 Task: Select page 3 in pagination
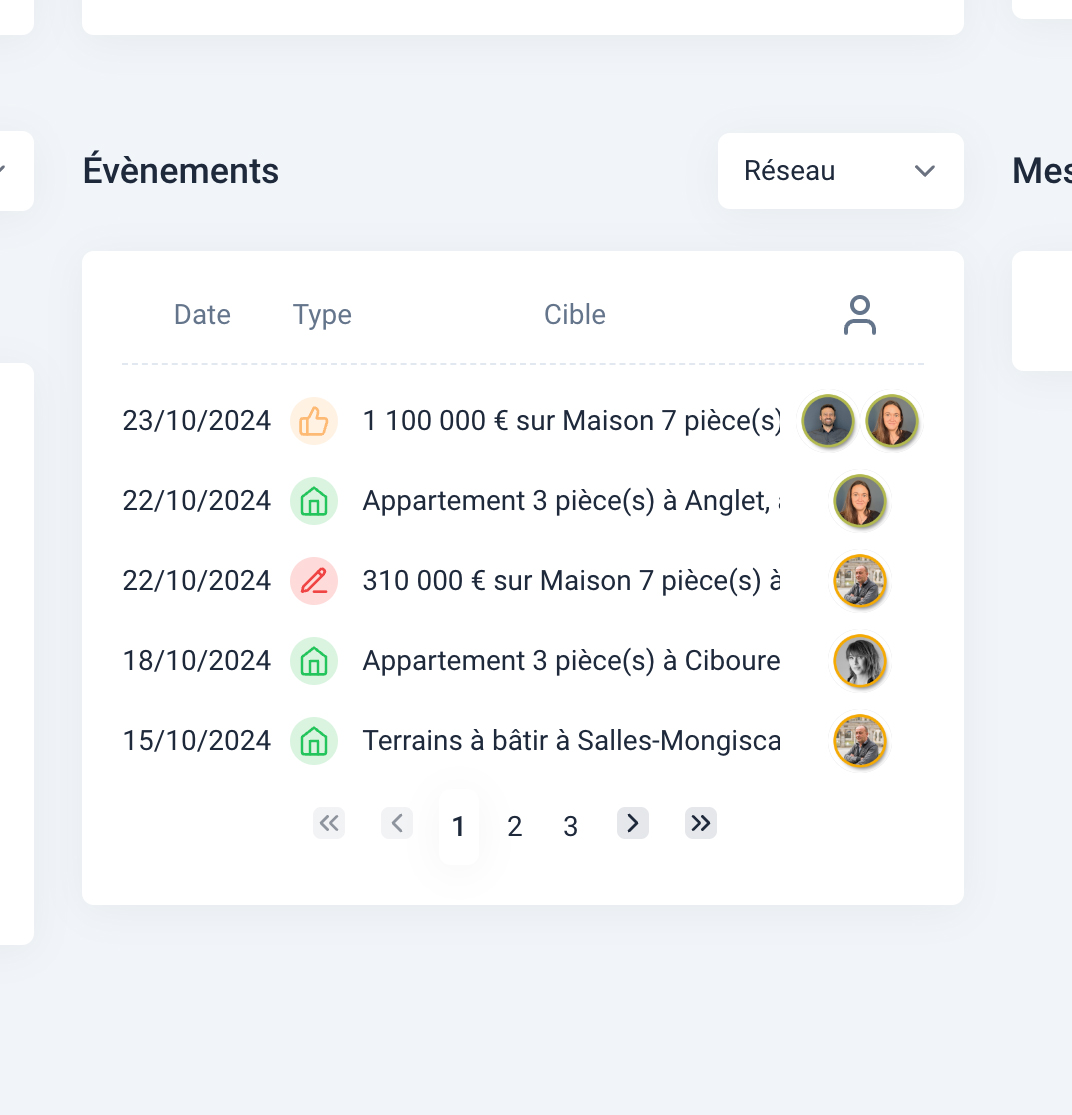570,826
